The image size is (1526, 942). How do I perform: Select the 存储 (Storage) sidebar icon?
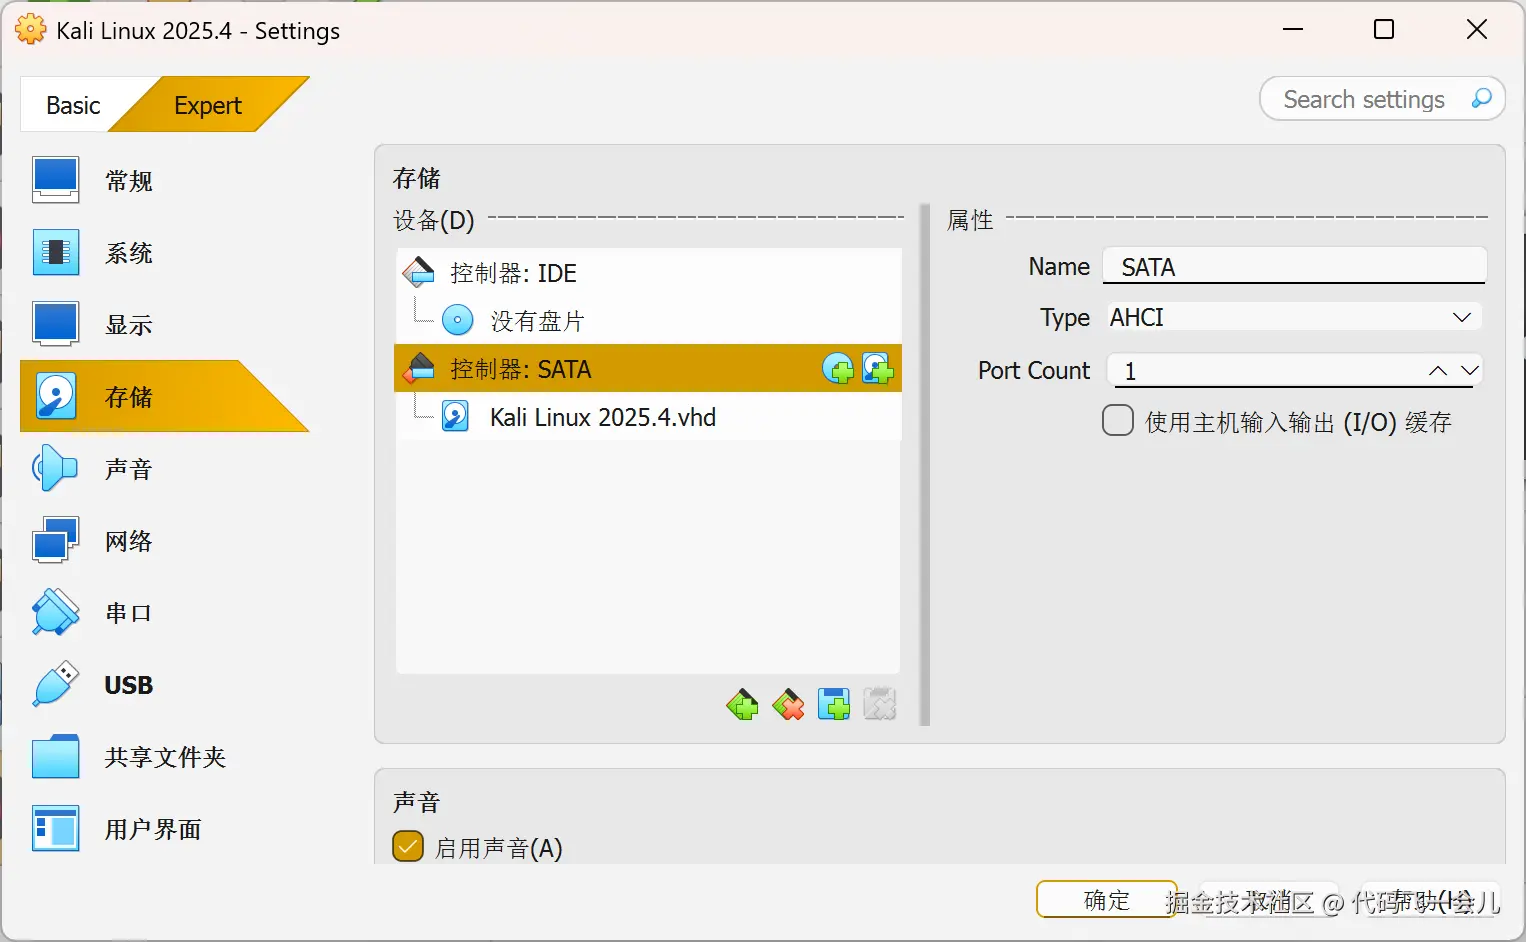coord(55,396)
